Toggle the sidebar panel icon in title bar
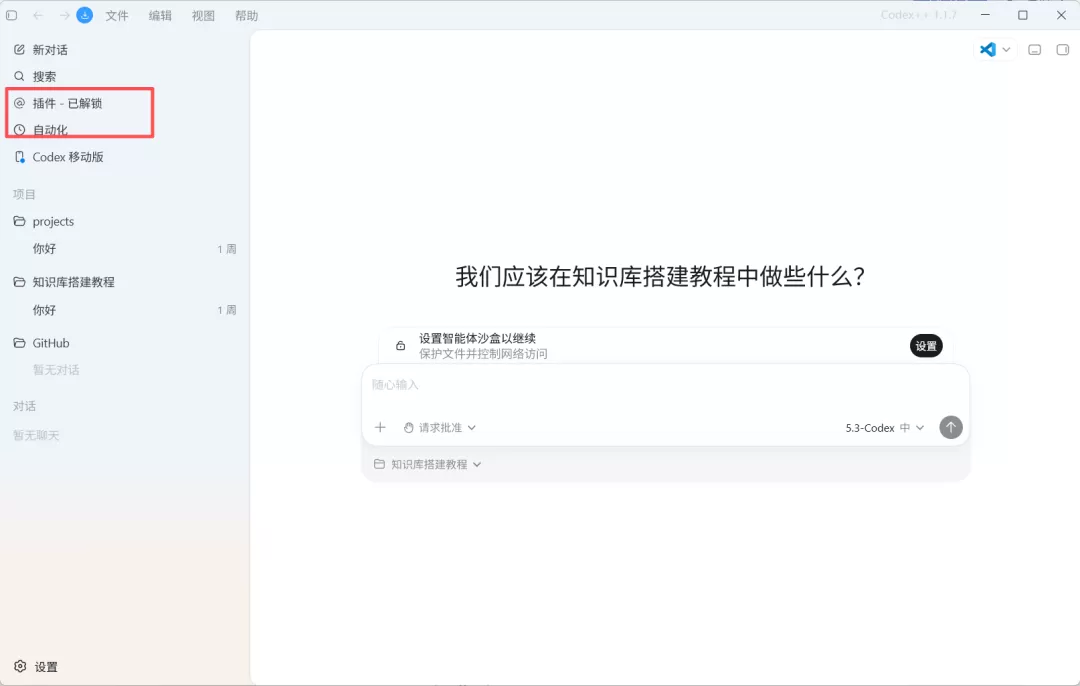Screen dimensions: 1080x686 point(12,15)
